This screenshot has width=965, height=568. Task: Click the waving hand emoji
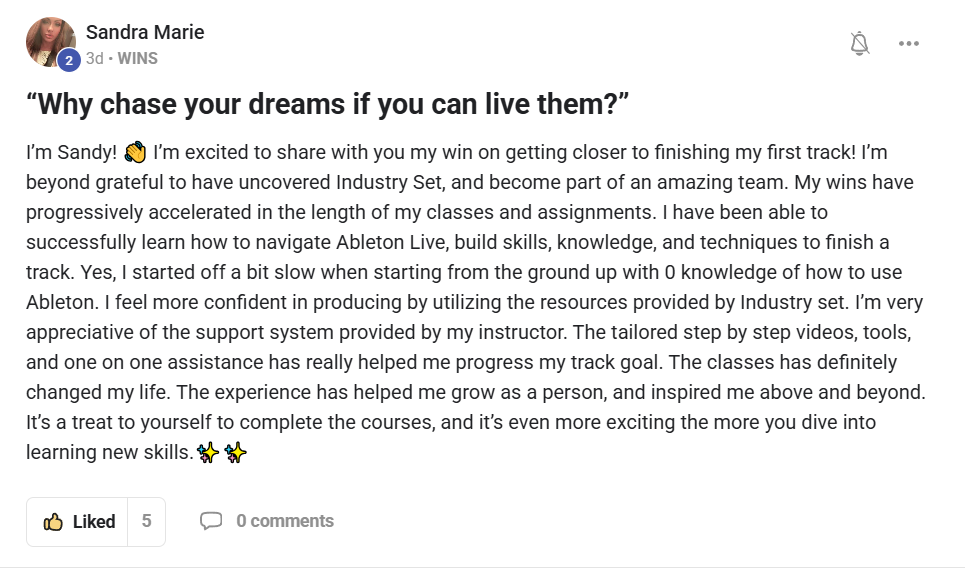136,153
